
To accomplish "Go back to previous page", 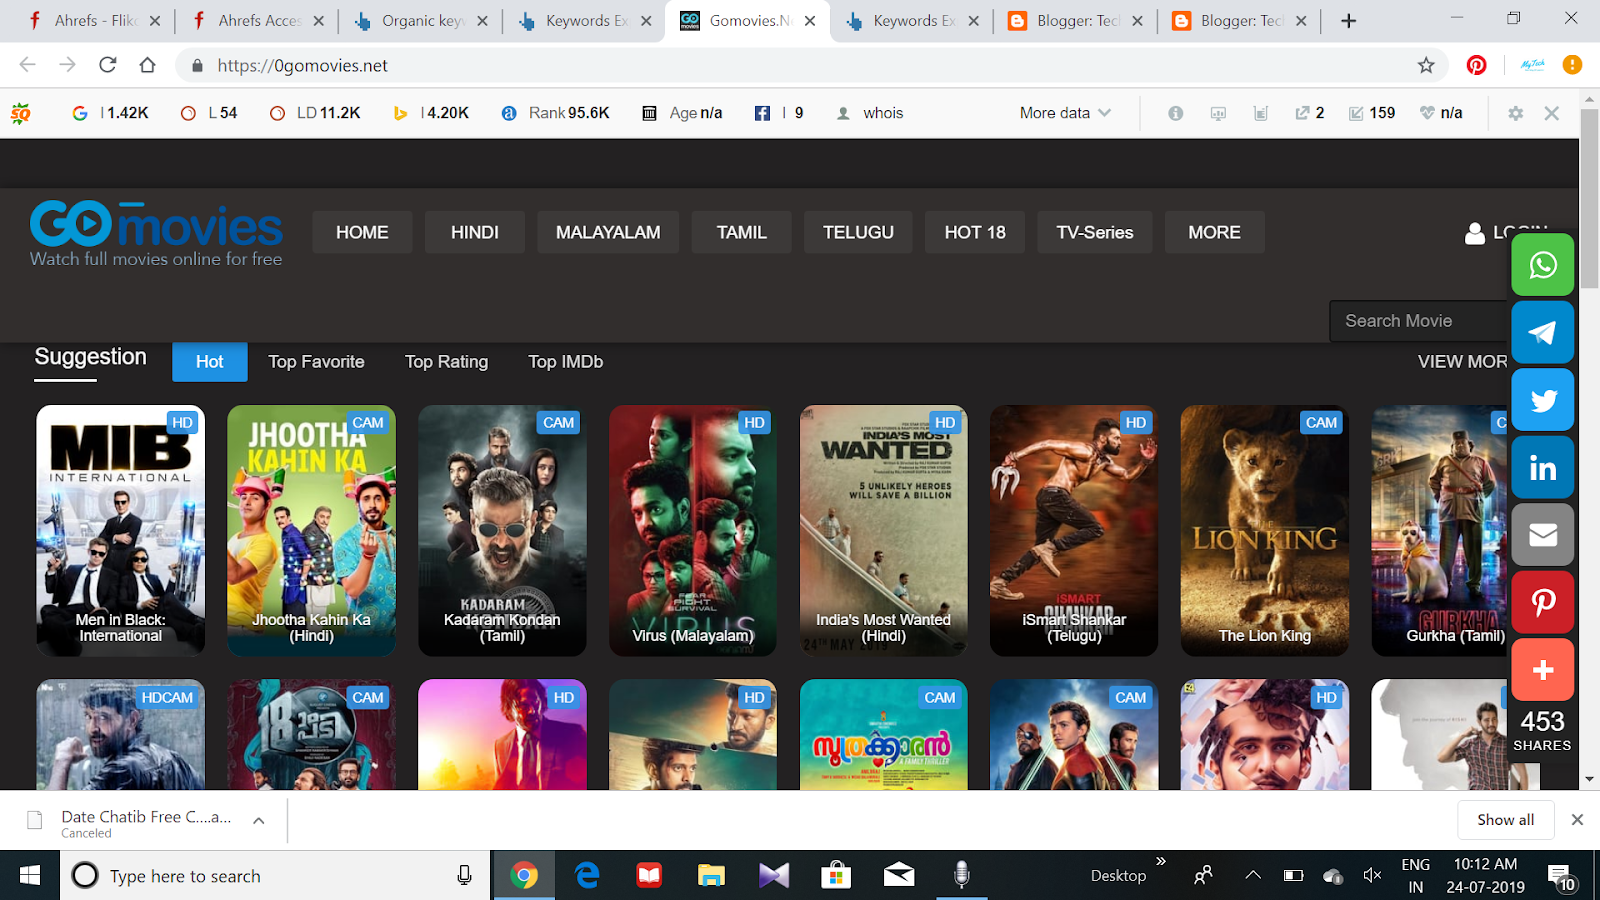I will click(28, 65).
